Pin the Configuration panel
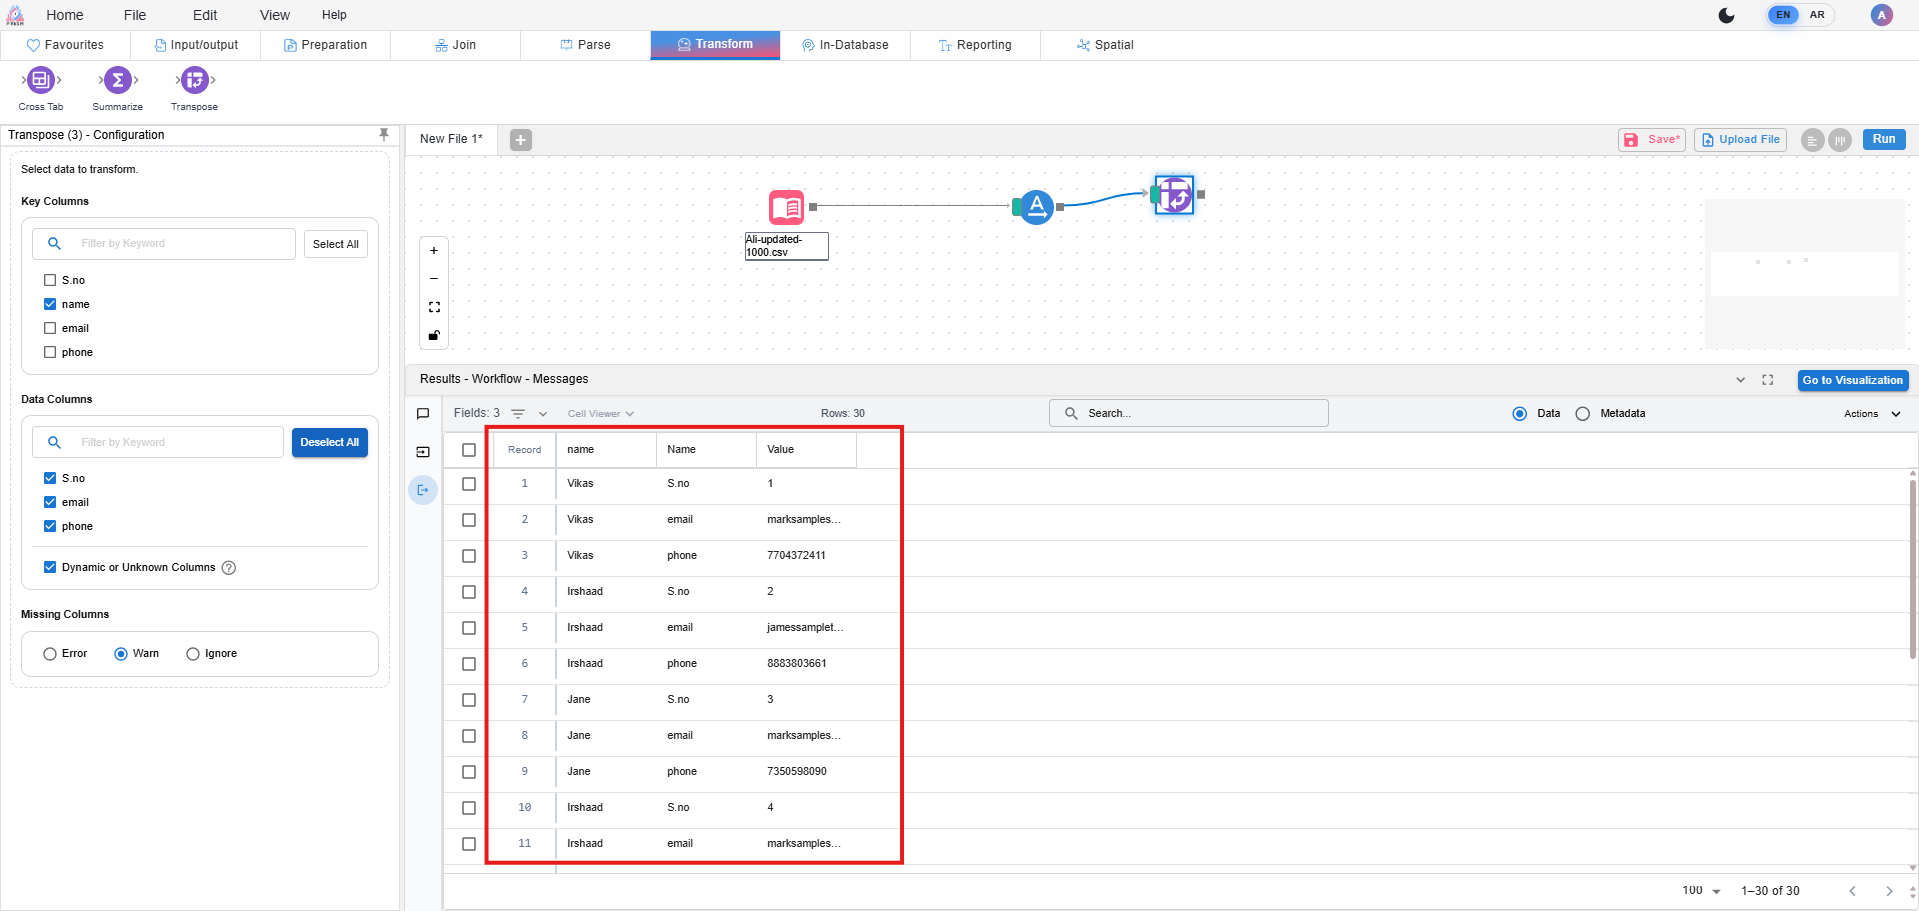Screen dimensions: 1919x911 coord(384,135)
